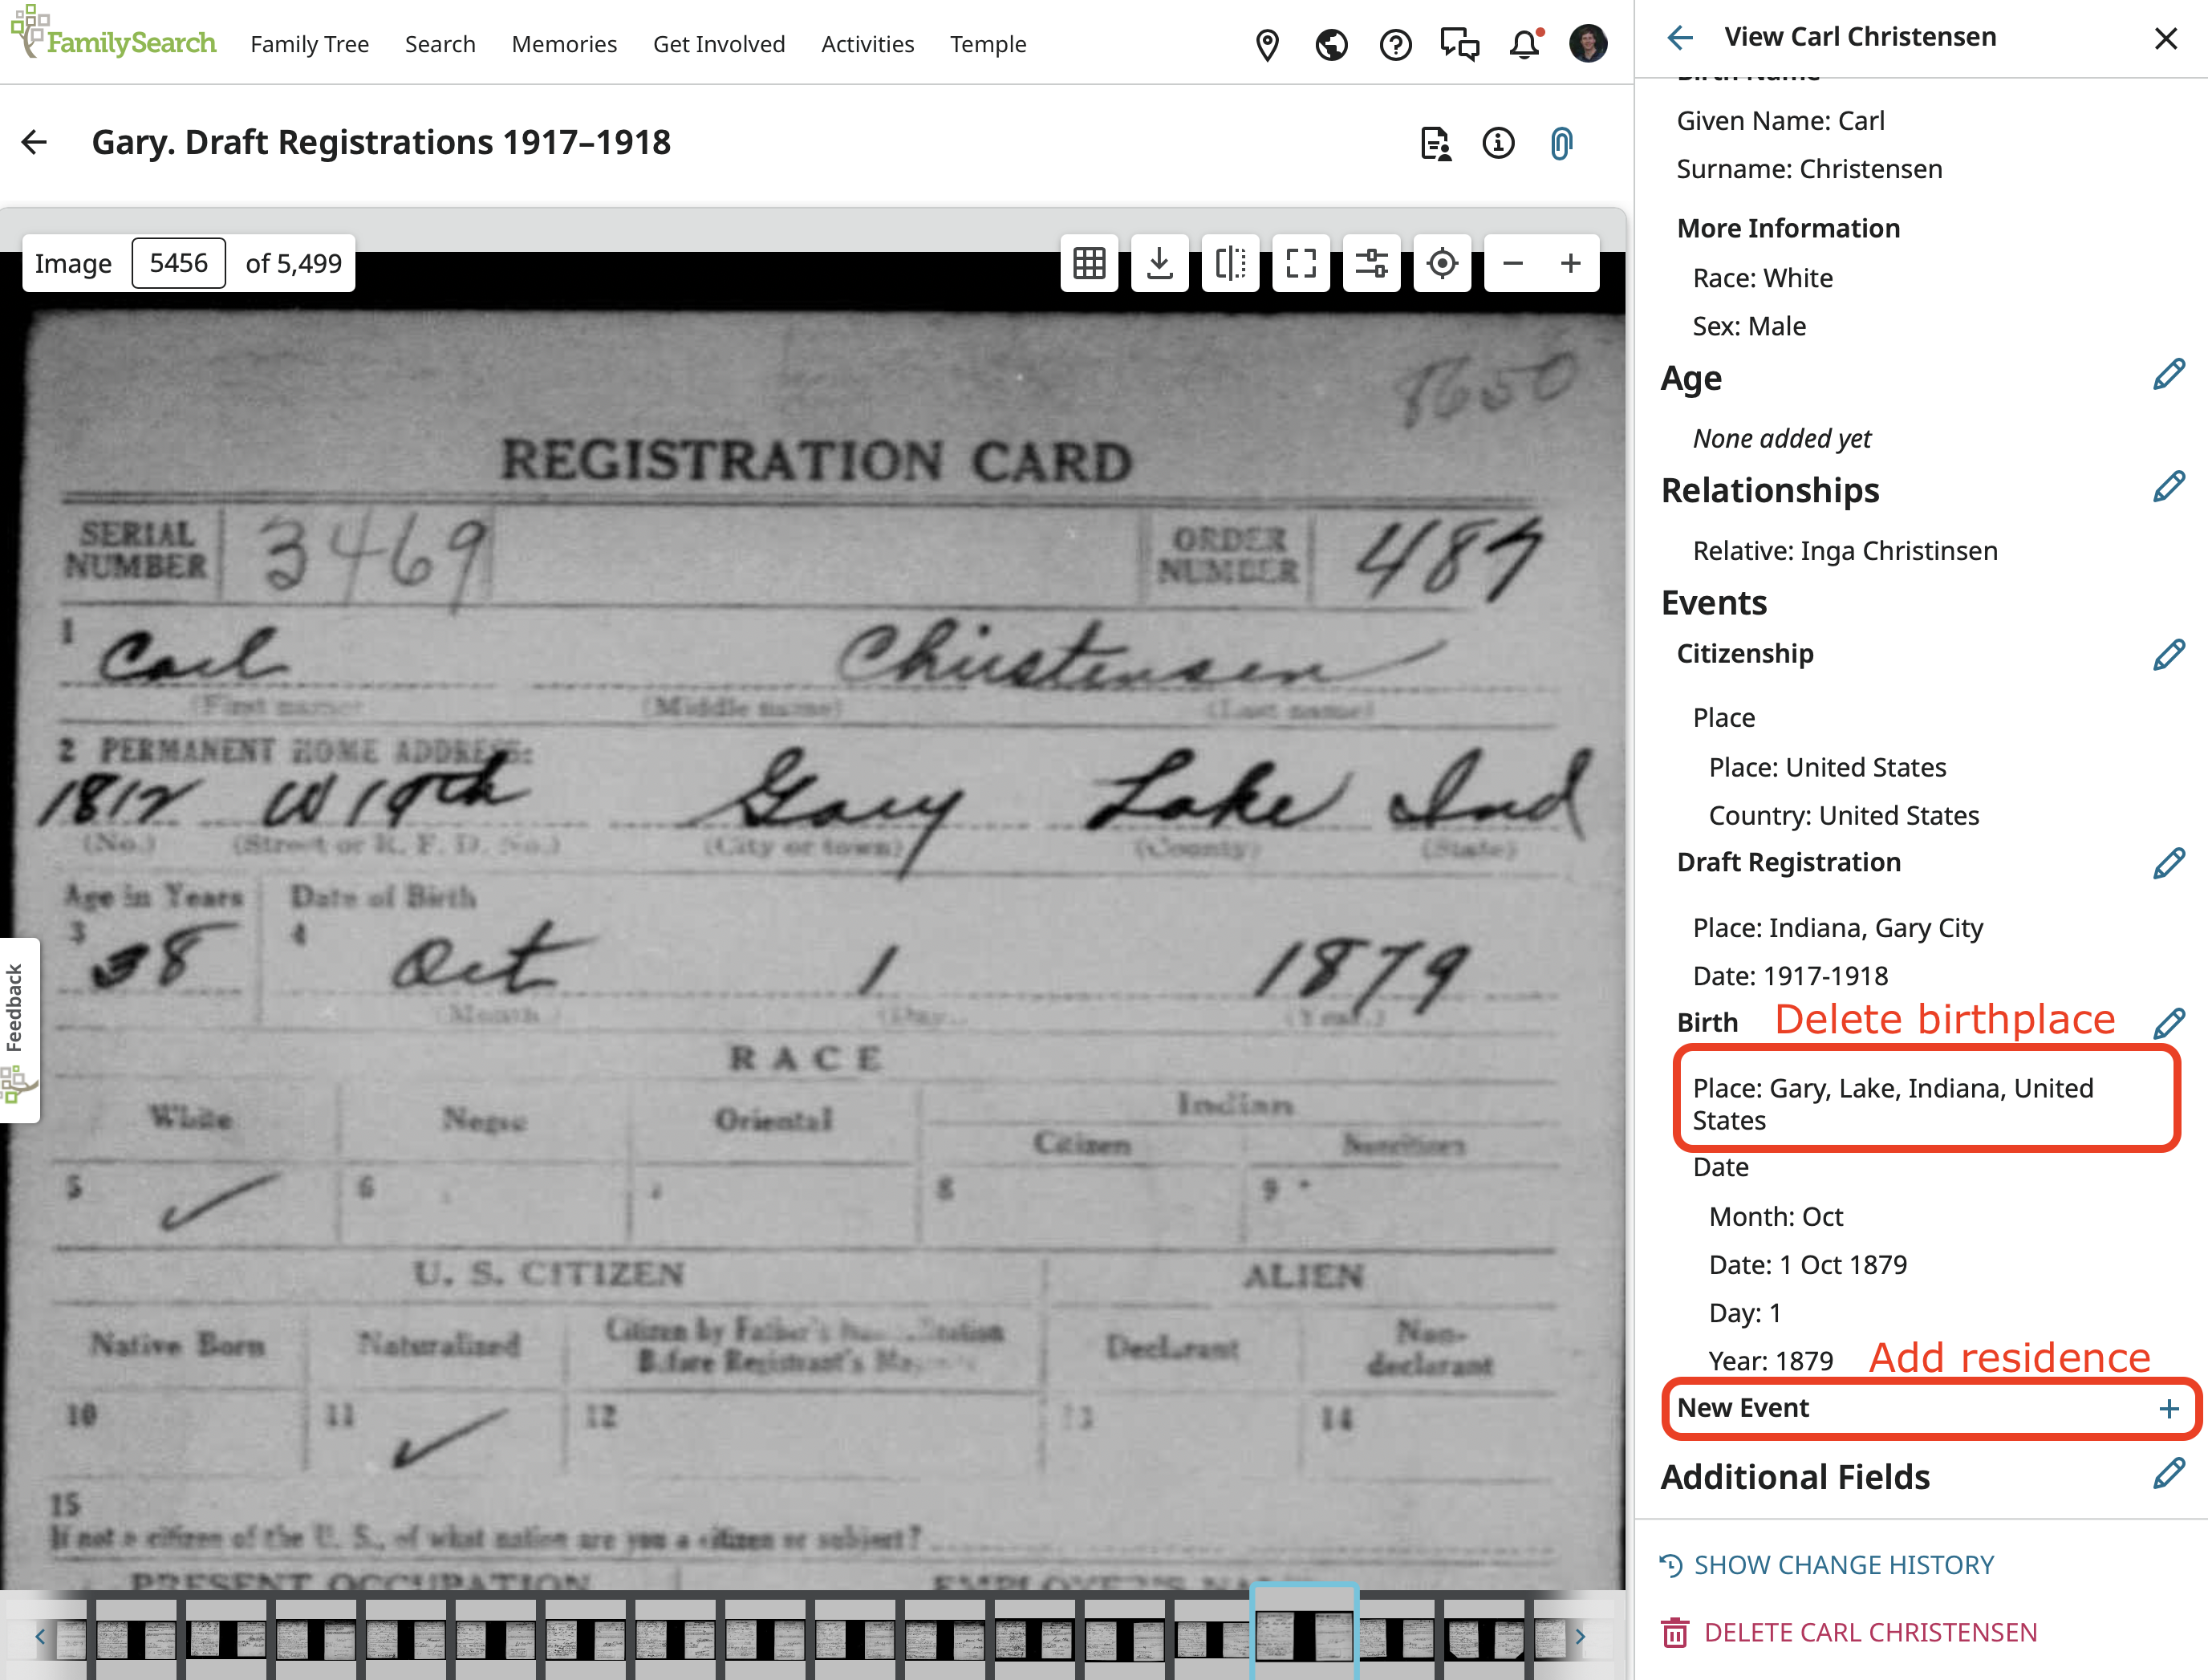This screenshot has height=1680, width=2208.
Task: Select 'Sex: Male' text
Action: pos(1749,326)
